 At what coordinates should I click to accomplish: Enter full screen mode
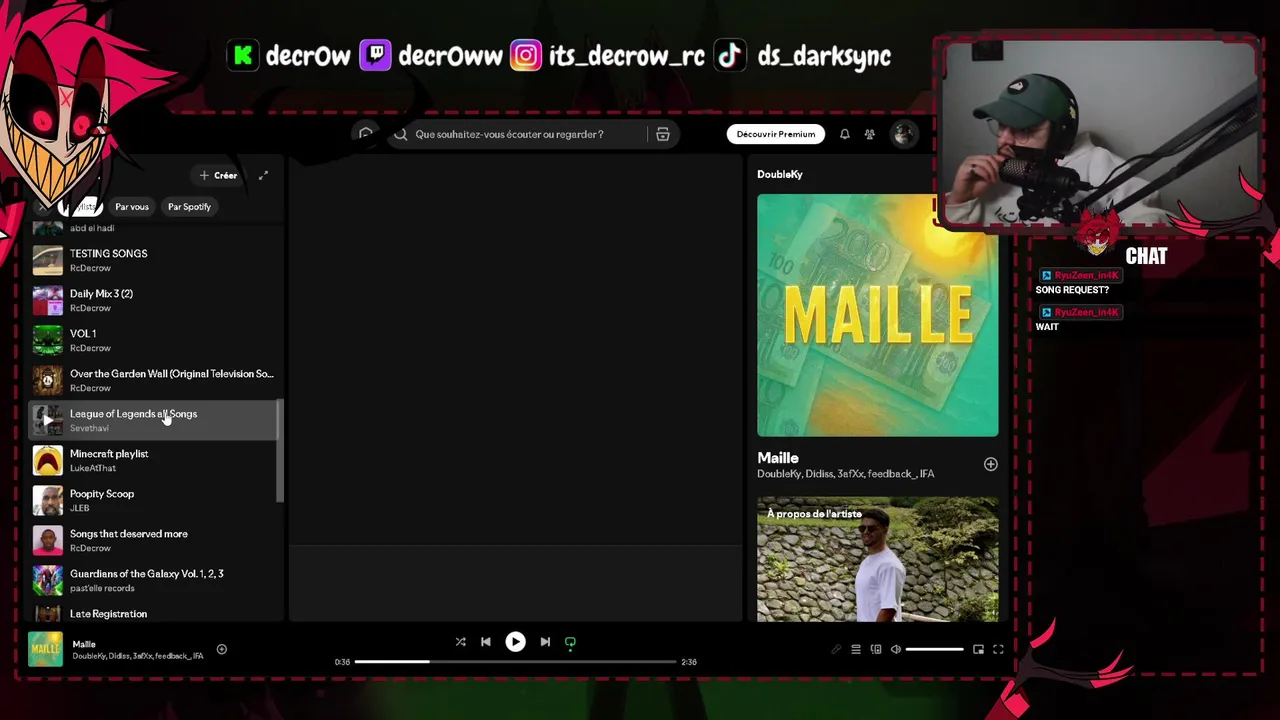click(998, 649)
